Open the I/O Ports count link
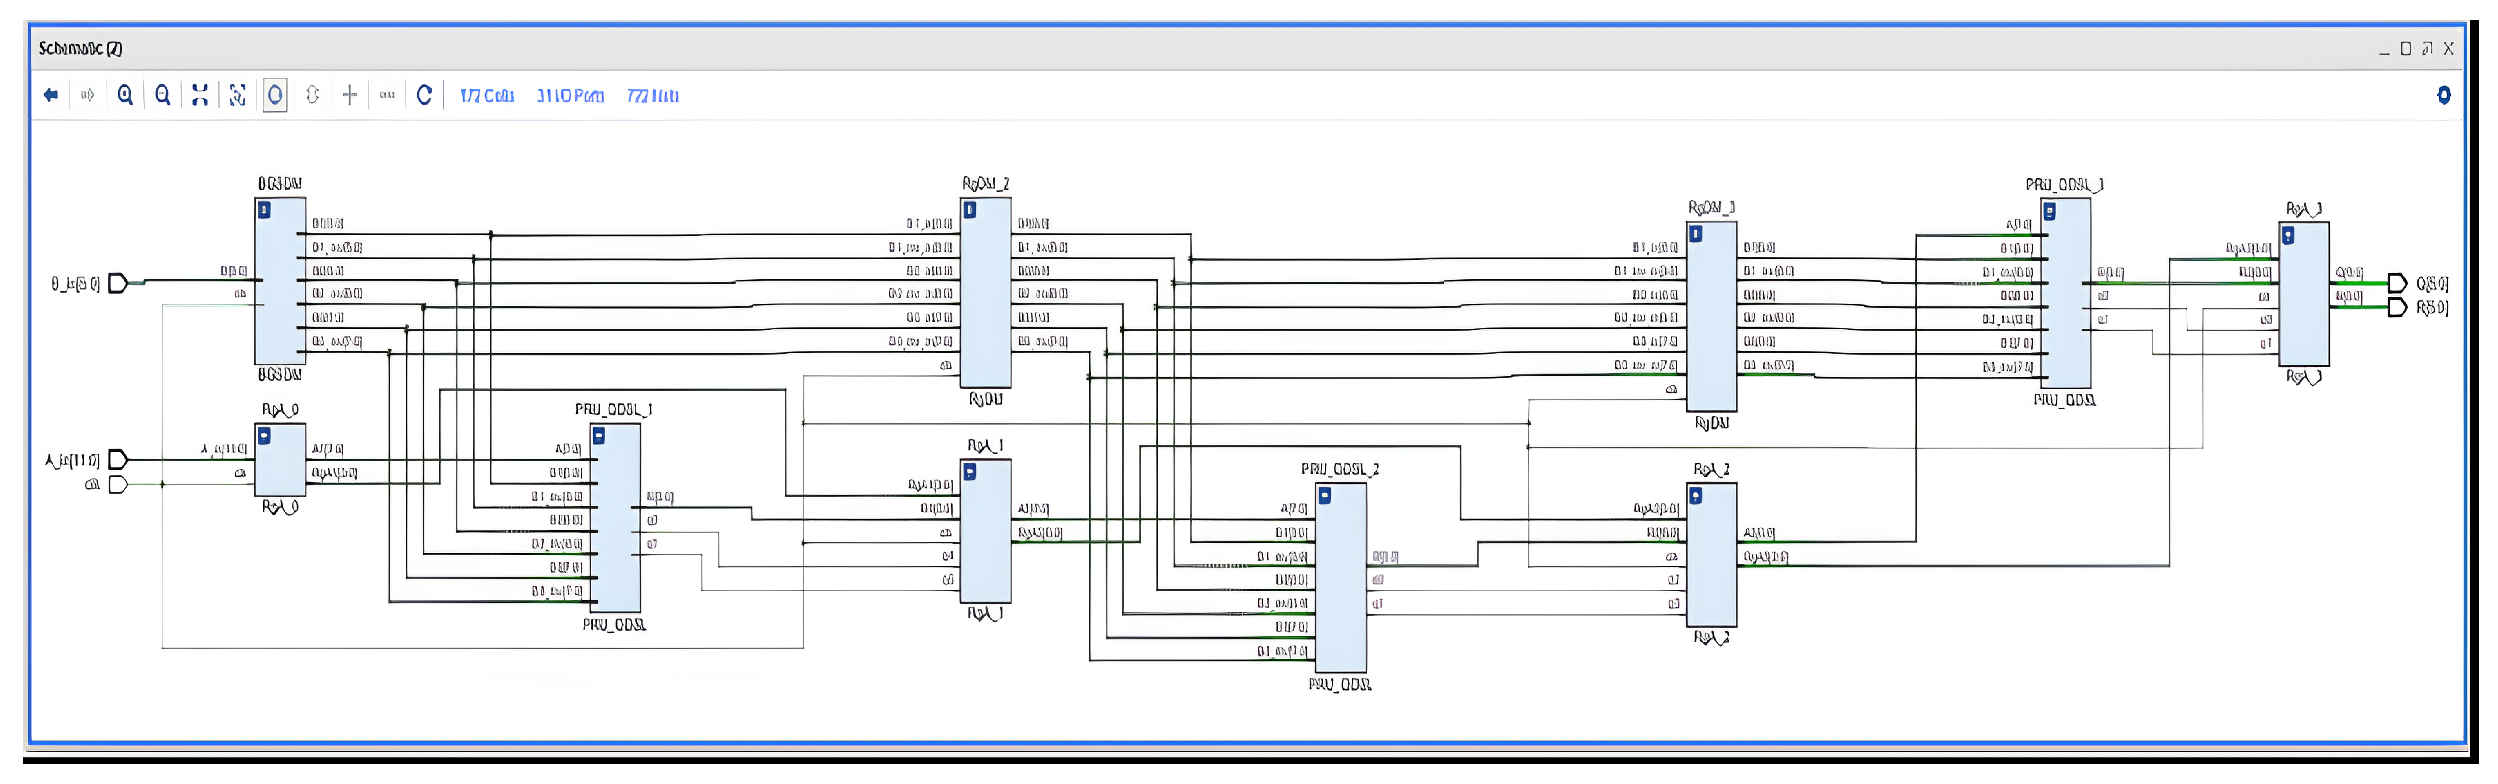 pyautogui.click(x=570, y=96)
